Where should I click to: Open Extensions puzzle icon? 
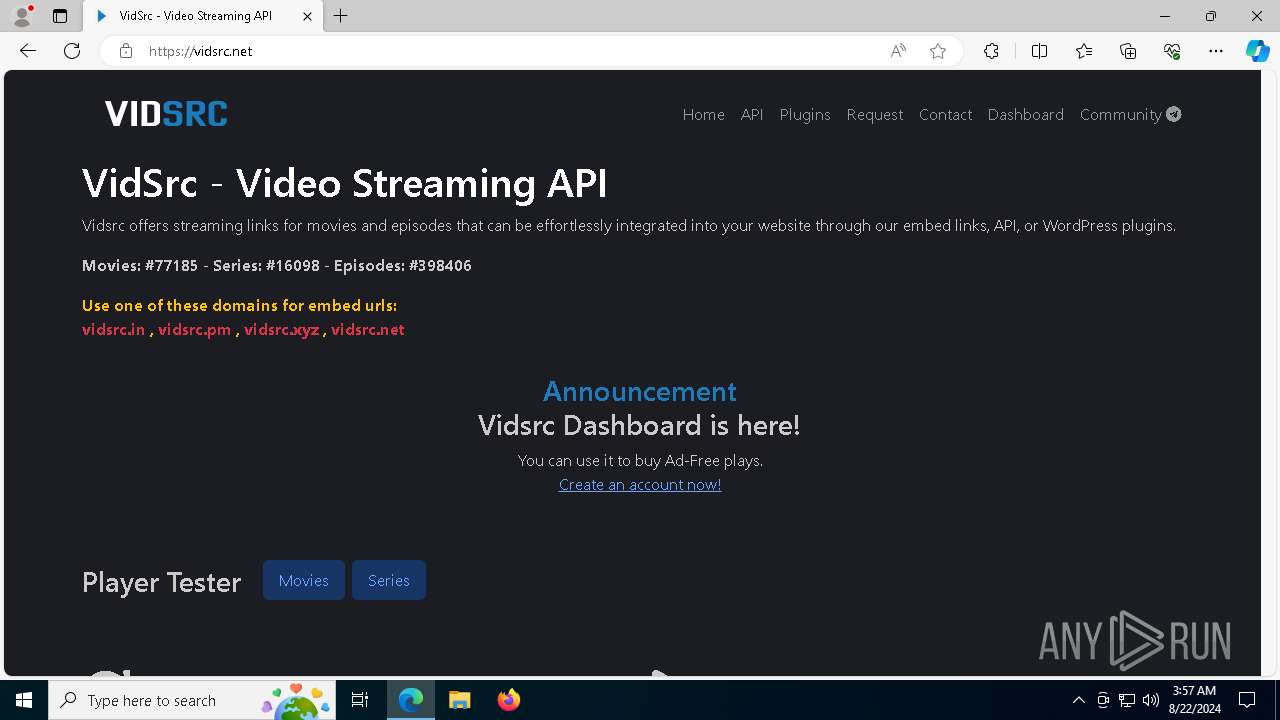point(991,51)
